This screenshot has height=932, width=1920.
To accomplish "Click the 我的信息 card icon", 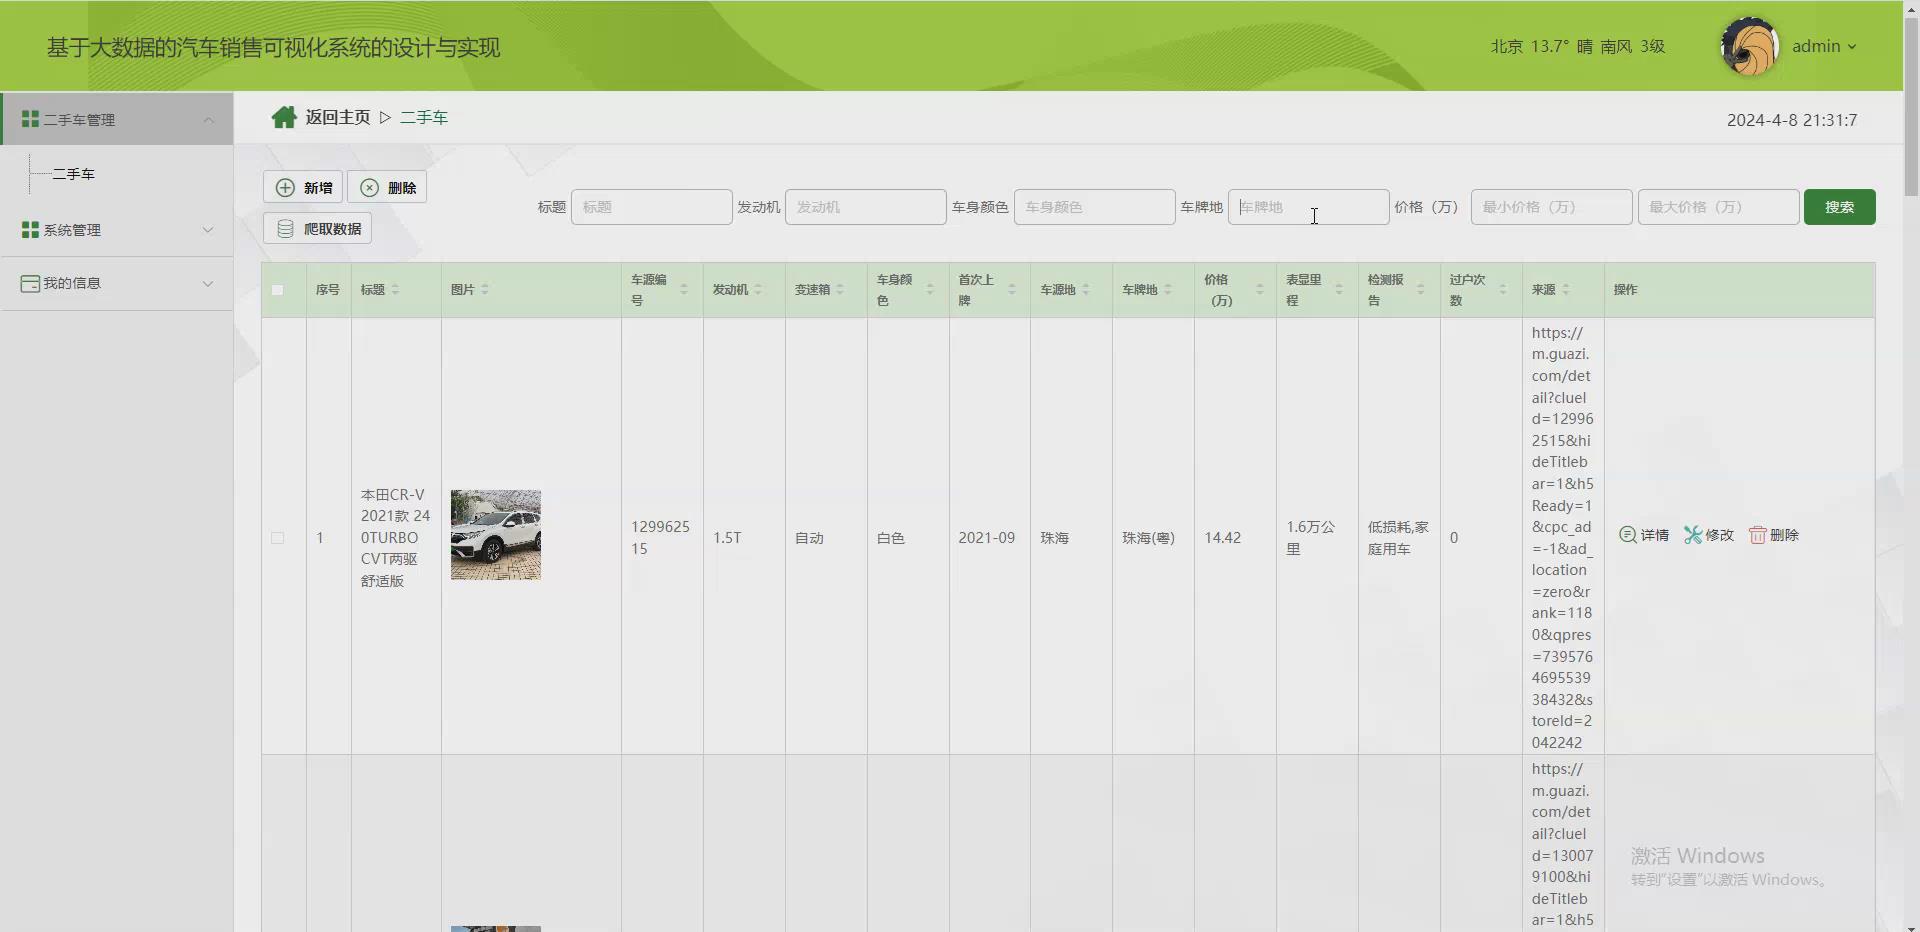I will click(x=30, y=284).
